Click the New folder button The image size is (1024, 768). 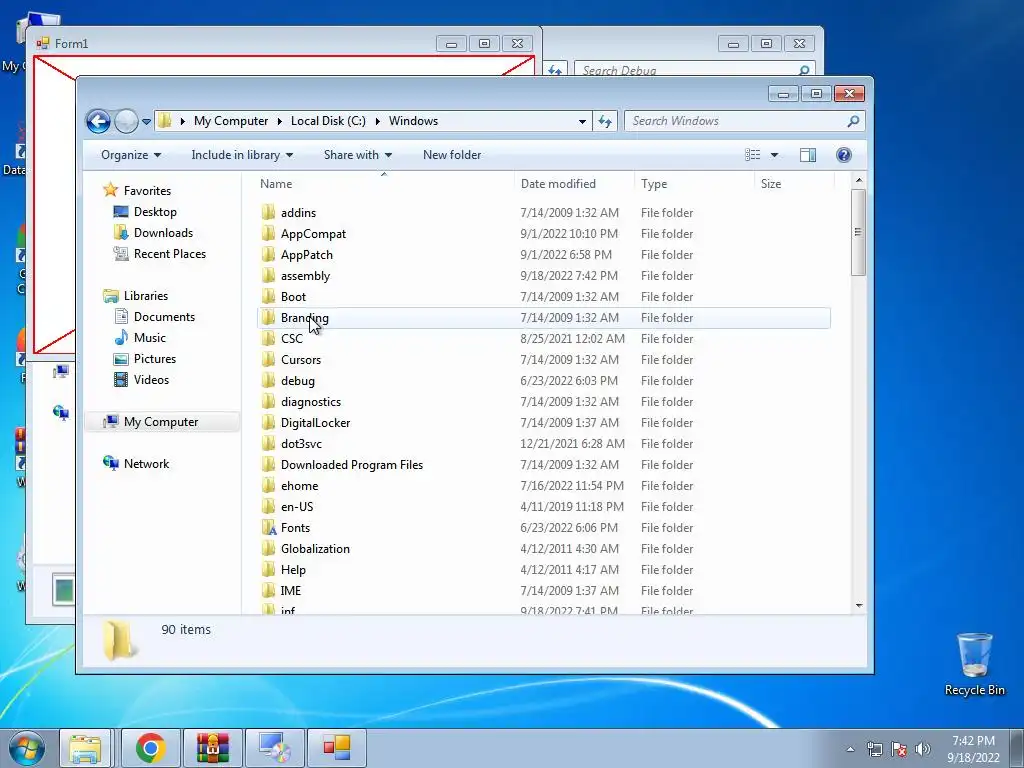click(x=452, y=155)
